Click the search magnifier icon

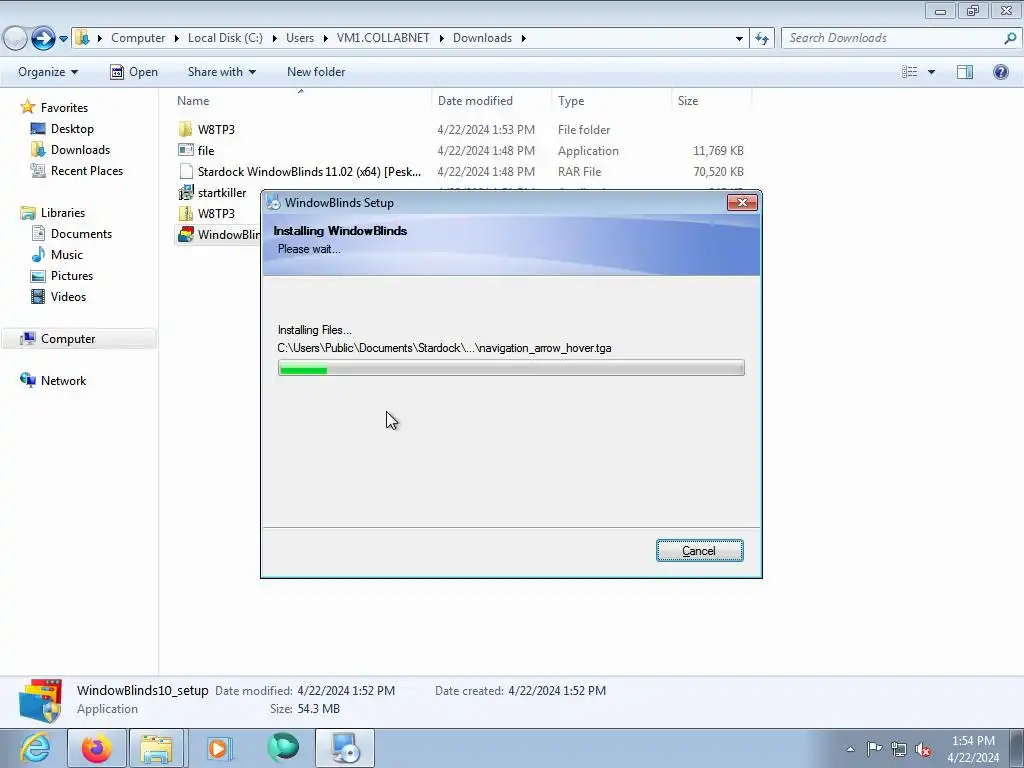[1010, 38]
